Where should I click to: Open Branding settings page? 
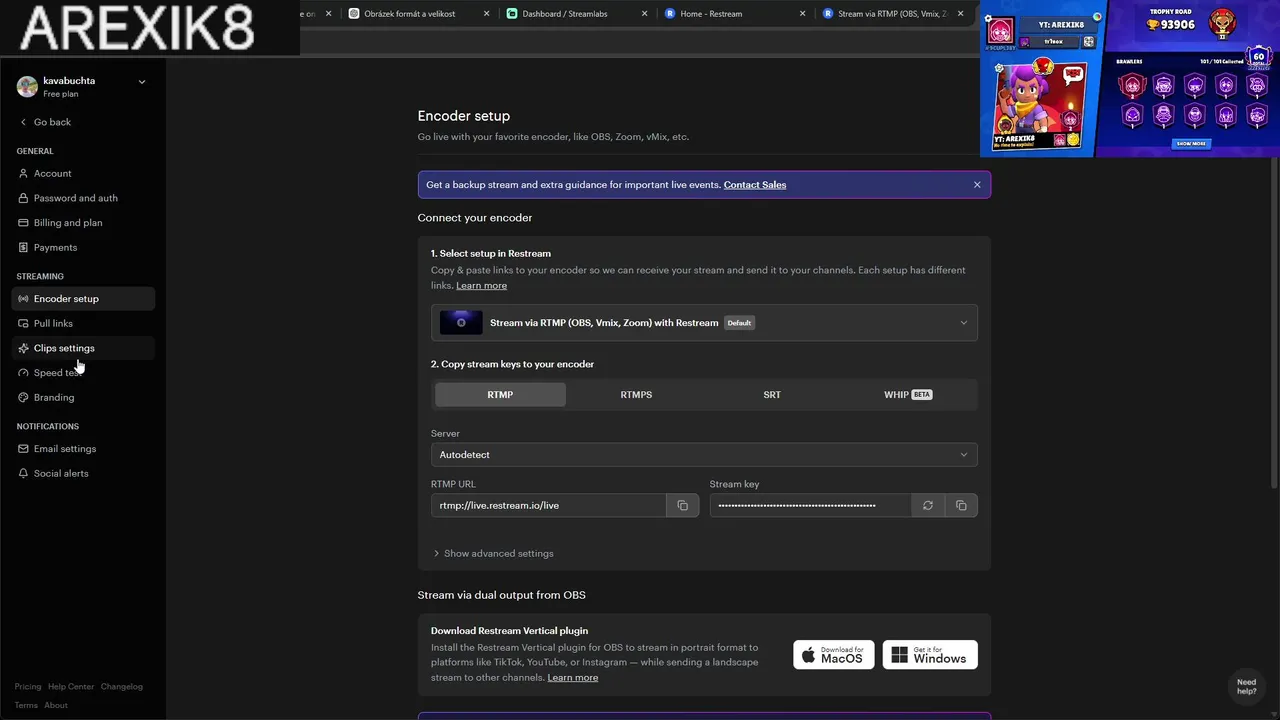tap(83, 397)
